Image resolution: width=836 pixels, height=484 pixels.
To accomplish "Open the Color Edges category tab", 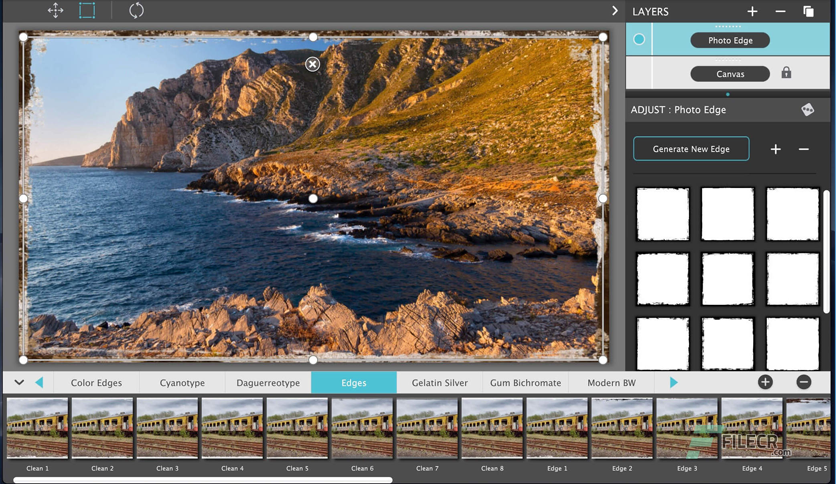I will pyautogui.click(x=97, y=383).
